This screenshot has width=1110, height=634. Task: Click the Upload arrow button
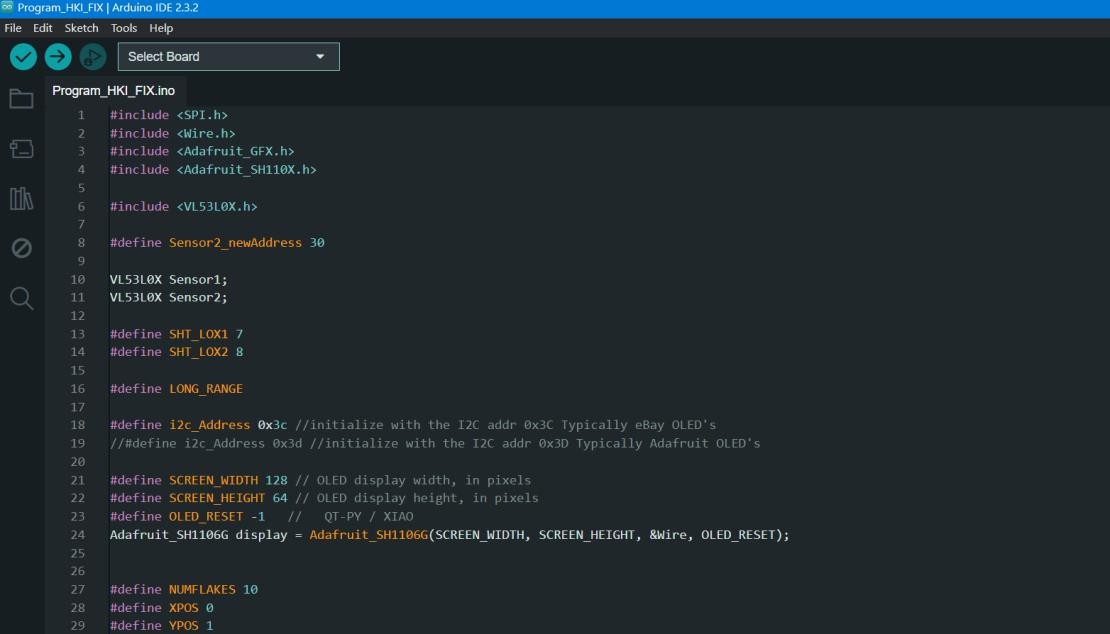pos(58,57)
